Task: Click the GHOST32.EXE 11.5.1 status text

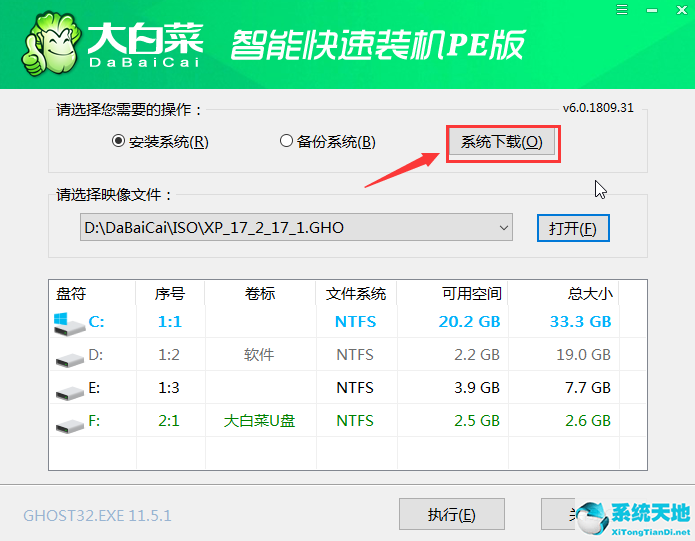Action: click(x=97, y=516)
